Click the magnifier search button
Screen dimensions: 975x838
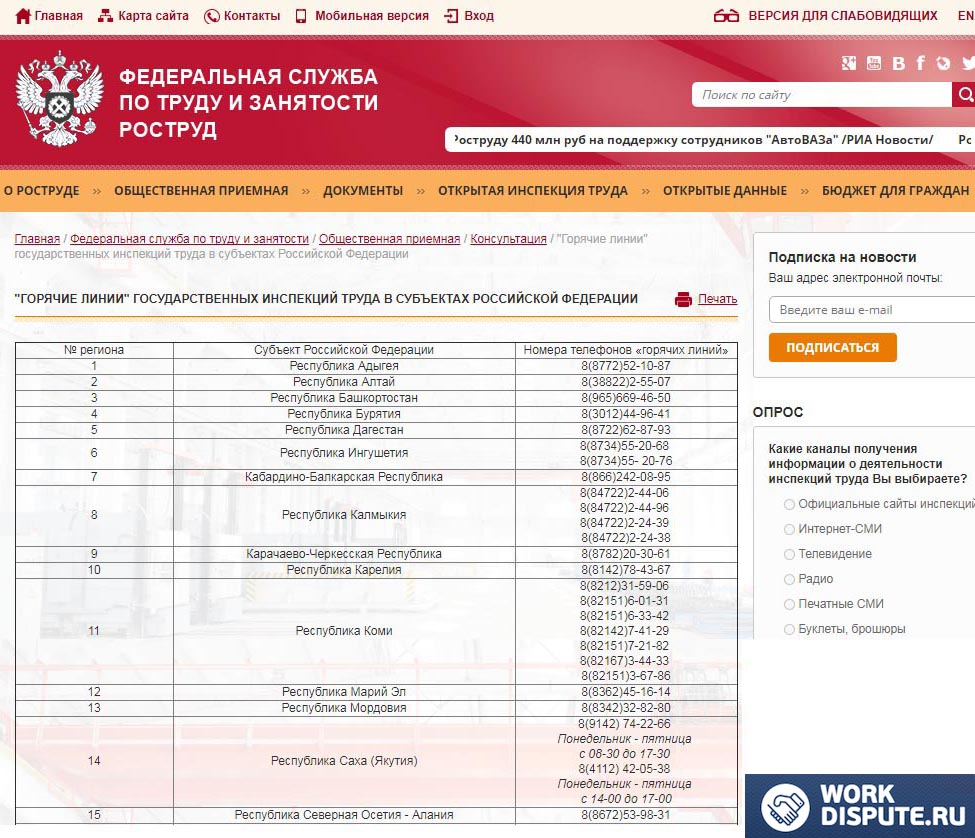tap(964, 94)
